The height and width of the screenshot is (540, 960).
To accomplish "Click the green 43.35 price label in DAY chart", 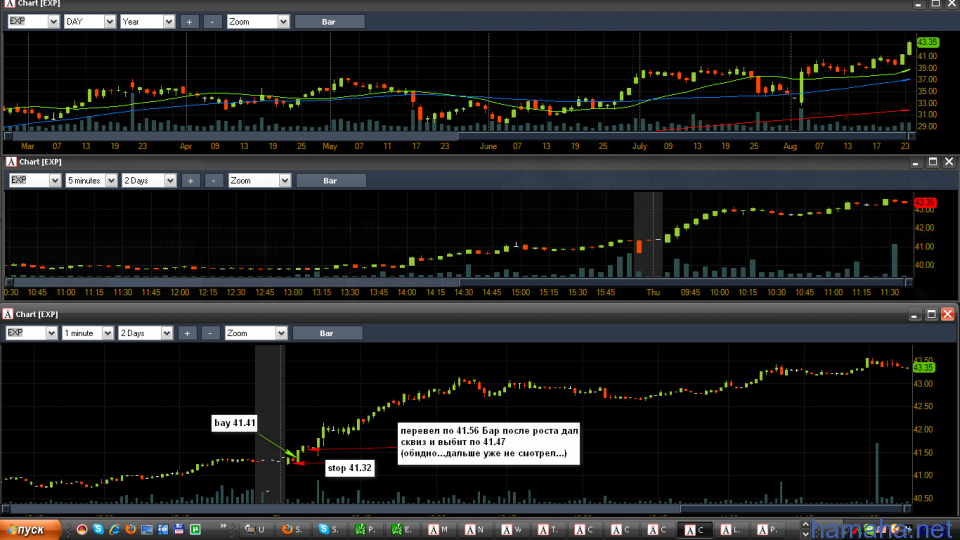I will coord(928,42).
